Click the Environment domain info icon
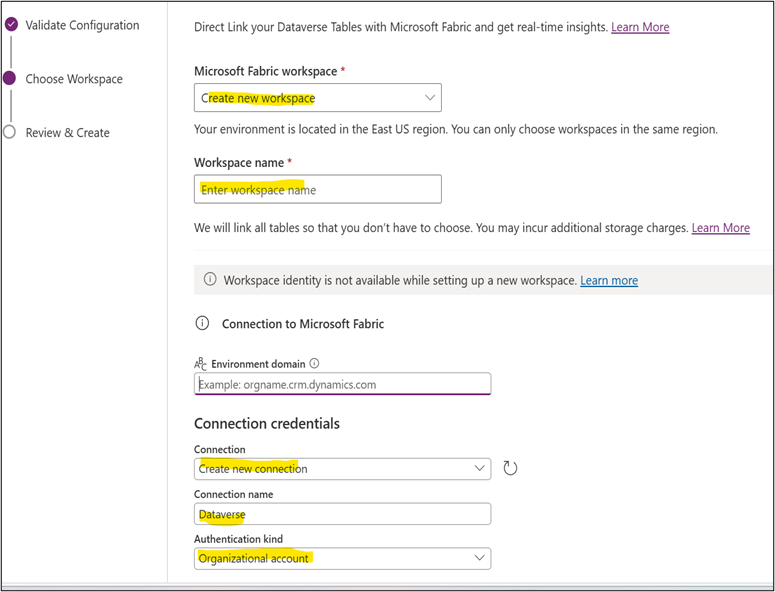The height and width of the screenshot is (592, 775). pyautogui.click(x=314, y=364)
